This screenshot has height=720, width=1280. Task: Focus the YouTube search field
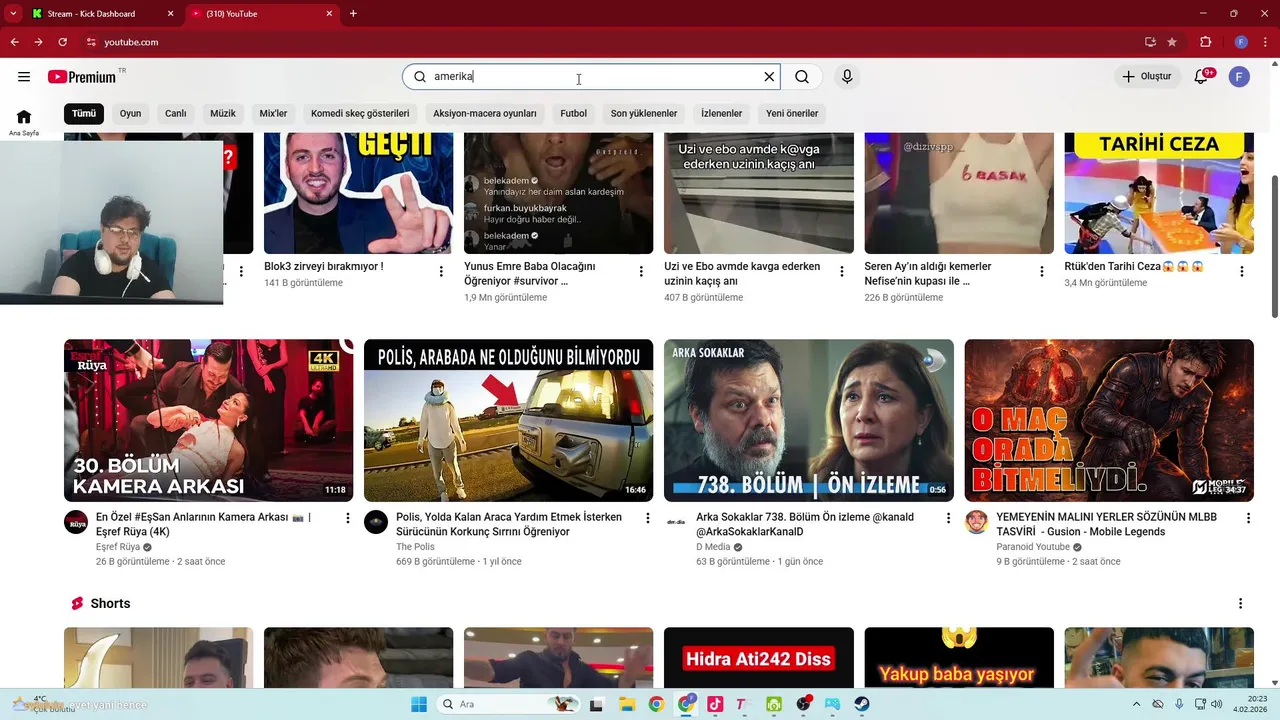[592, 77]
